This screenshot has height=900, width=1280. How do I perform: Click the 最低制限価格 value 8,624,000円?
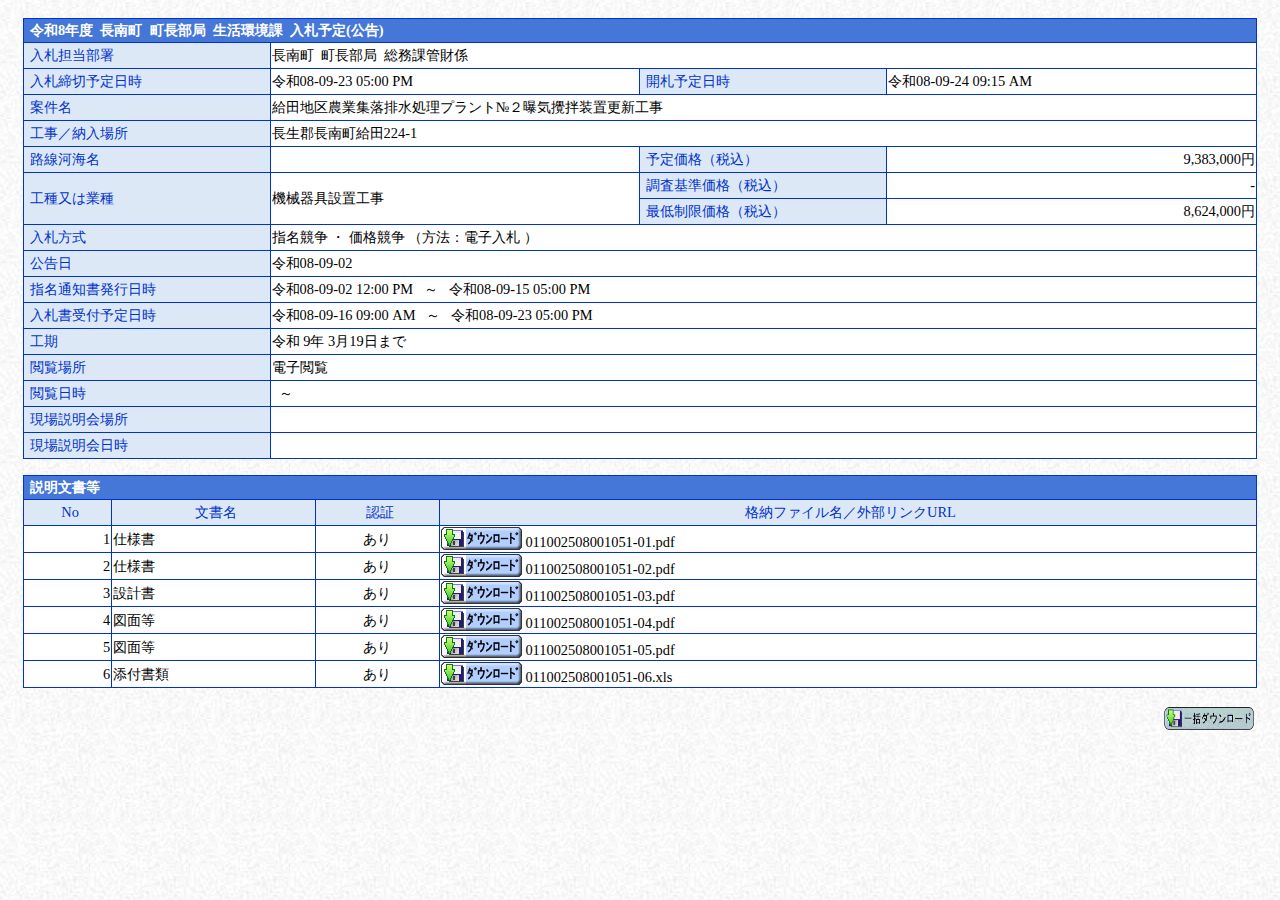(x=1218, y=211)
